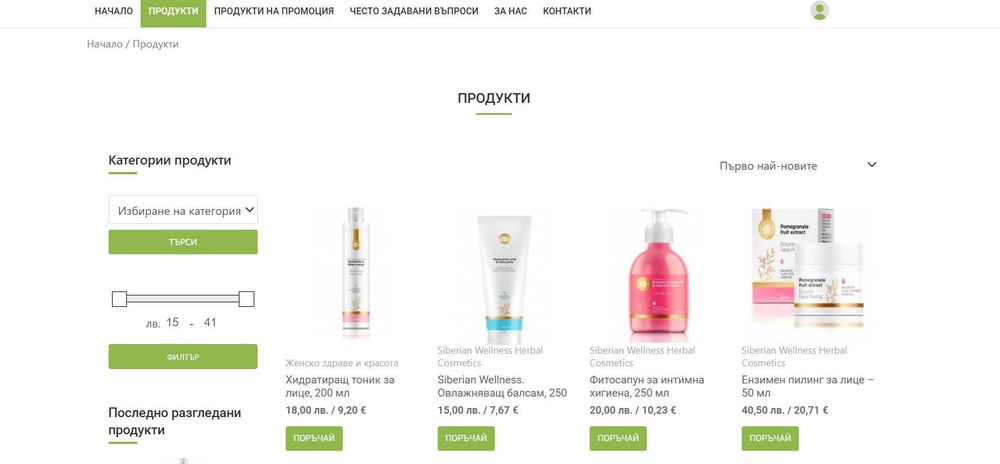Click the left price slider handle
The height and width of the screenshot is (464, 1000).
point(119,299)
